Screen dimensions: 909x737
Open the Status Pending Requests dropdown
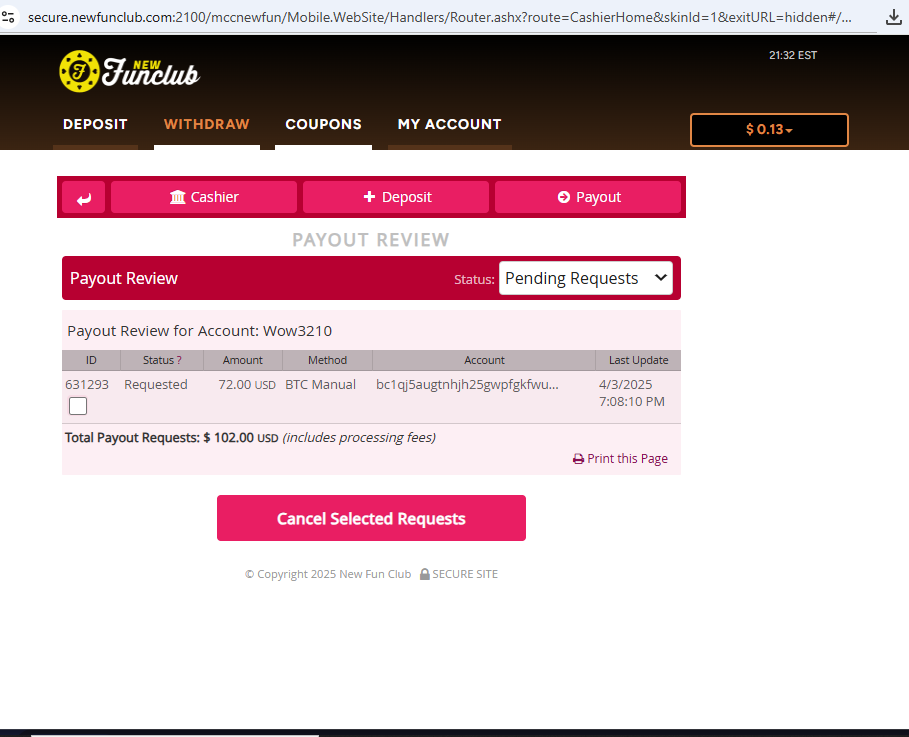point(586,278)
